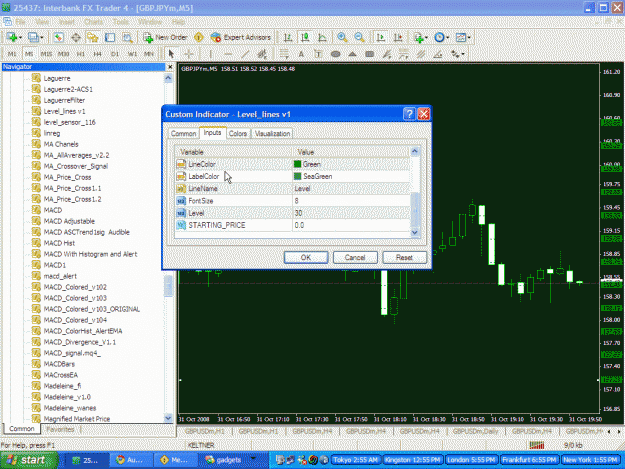The image size is (625, 469).
Task: Launch MetaEditor with yellow diamond icon
Action: tap(199, 37)
